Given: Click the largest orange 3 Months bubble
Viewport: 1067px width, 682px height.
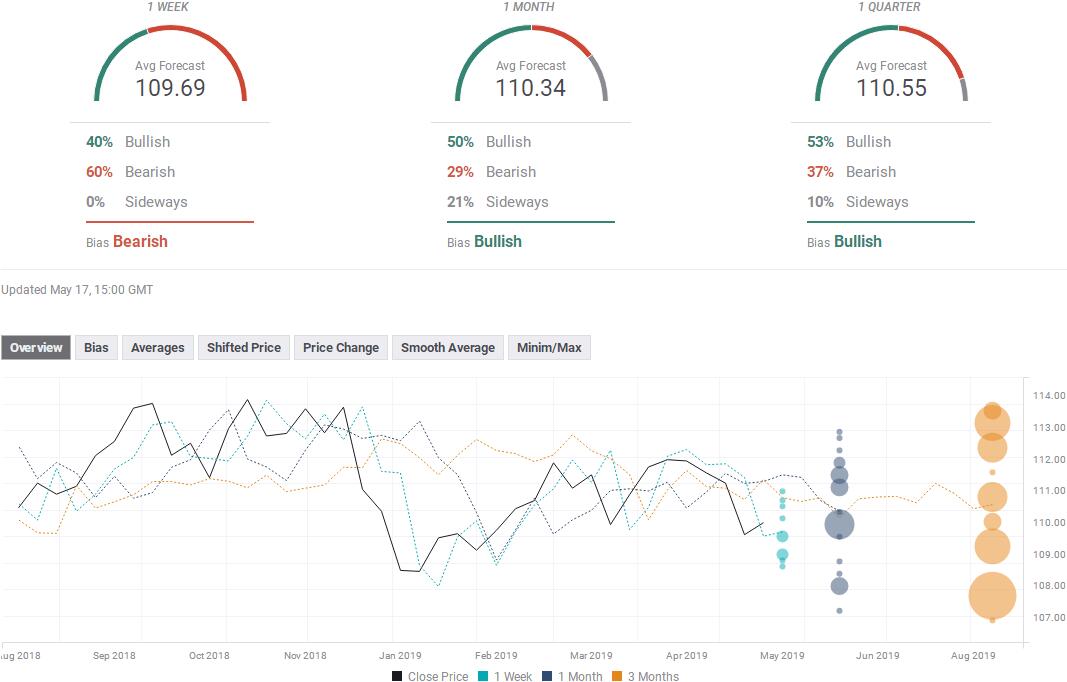Looking at the screenshot, I should click(x=992, y=597).
